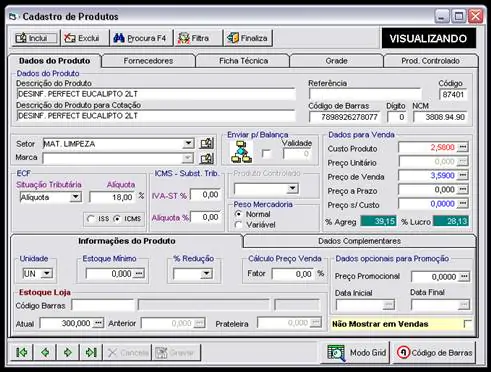Open Modo Grid view
The height and width of the screenshot is (372, 491).
click(x=356, y=352)
